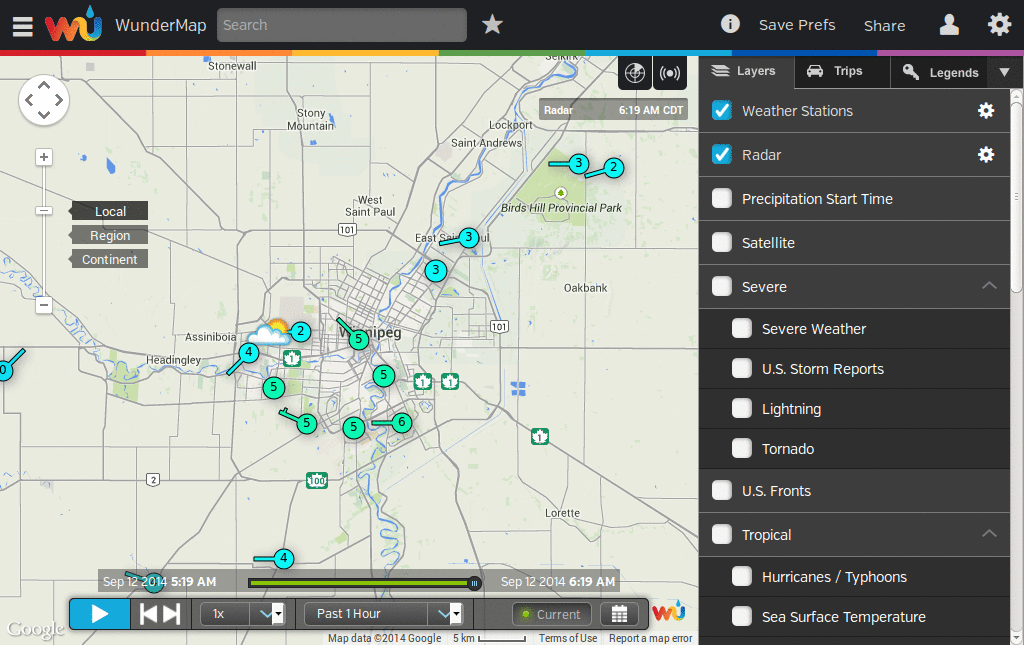Switch to the Layers tab
1024x645 pixels.
click(746, 71)
